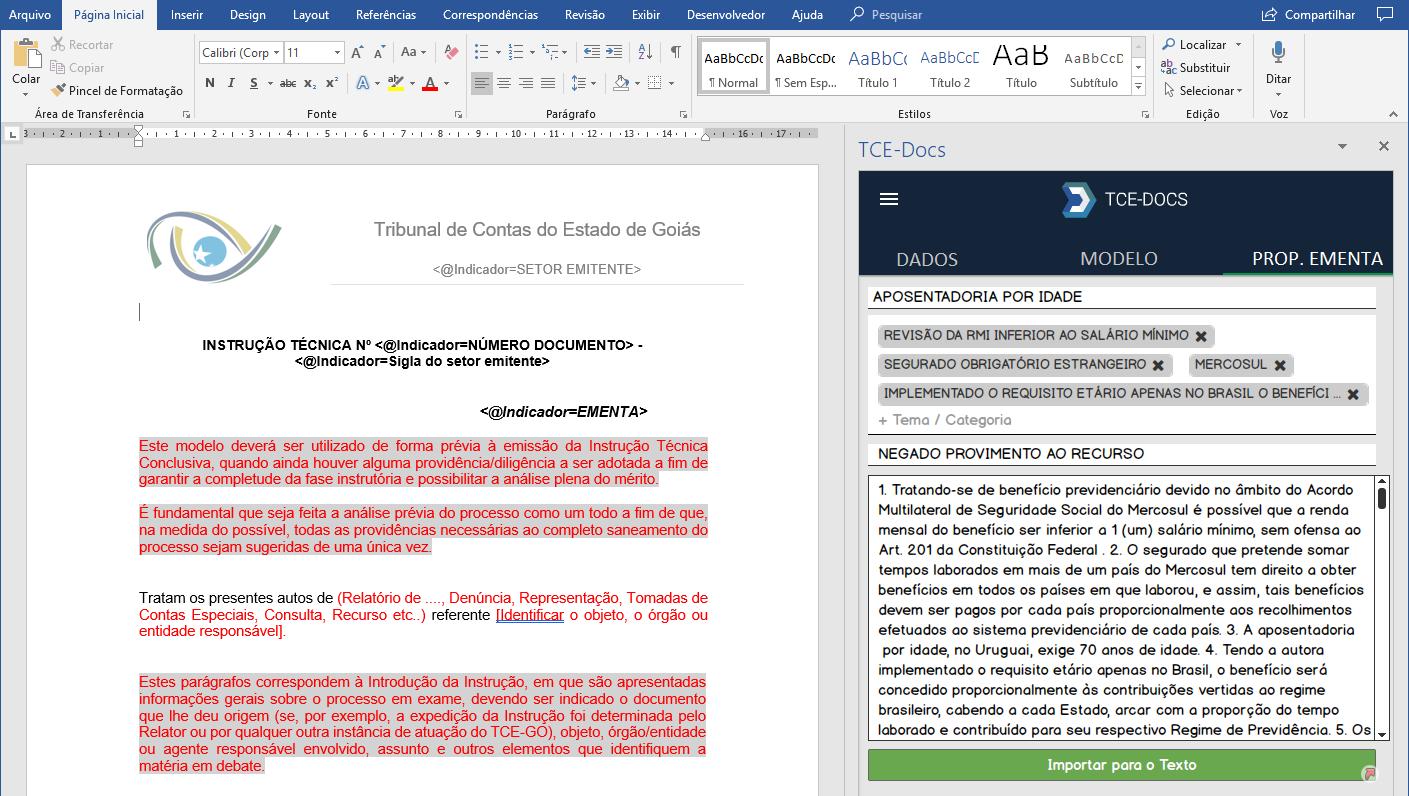Viewport: 1409px width, 796px height.
Task: Click the Pincel de Formatação tool
Action: pos(117,91)
